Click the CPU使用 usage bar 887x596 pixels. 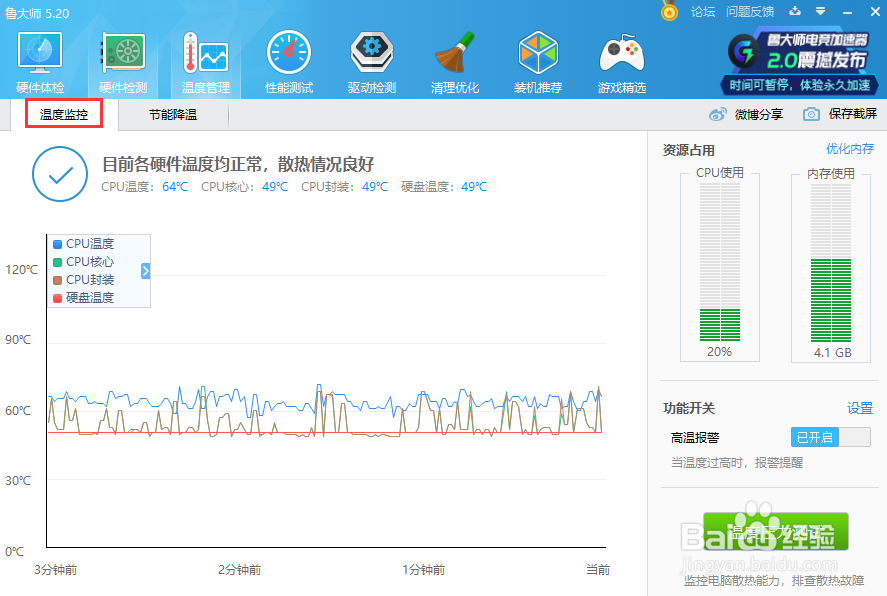click(720, 262)
